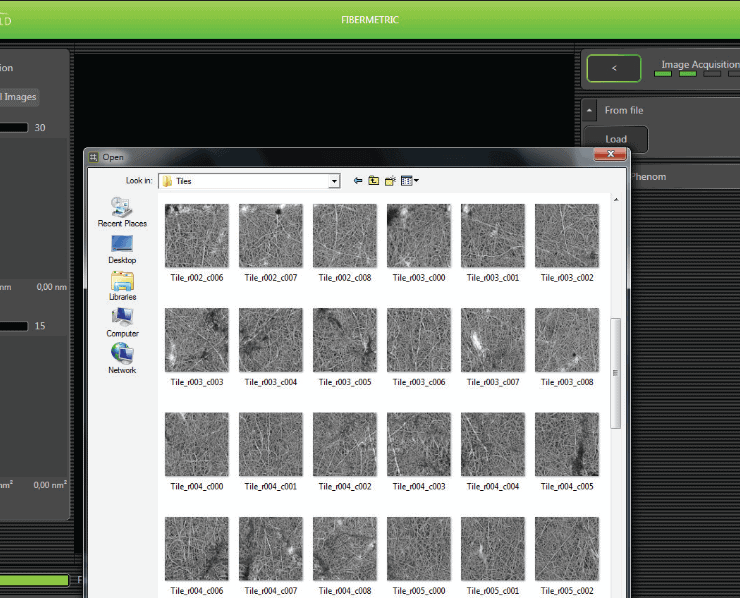This screenshot has width=740, height=598.
Task: Select thumbnail Tile_r004_c003
Action: [419, 444]
